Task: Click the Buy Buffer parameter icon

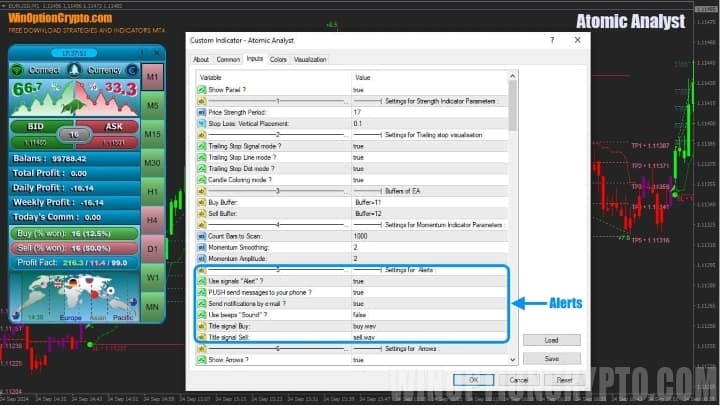Action: click(x=201, y=202)
